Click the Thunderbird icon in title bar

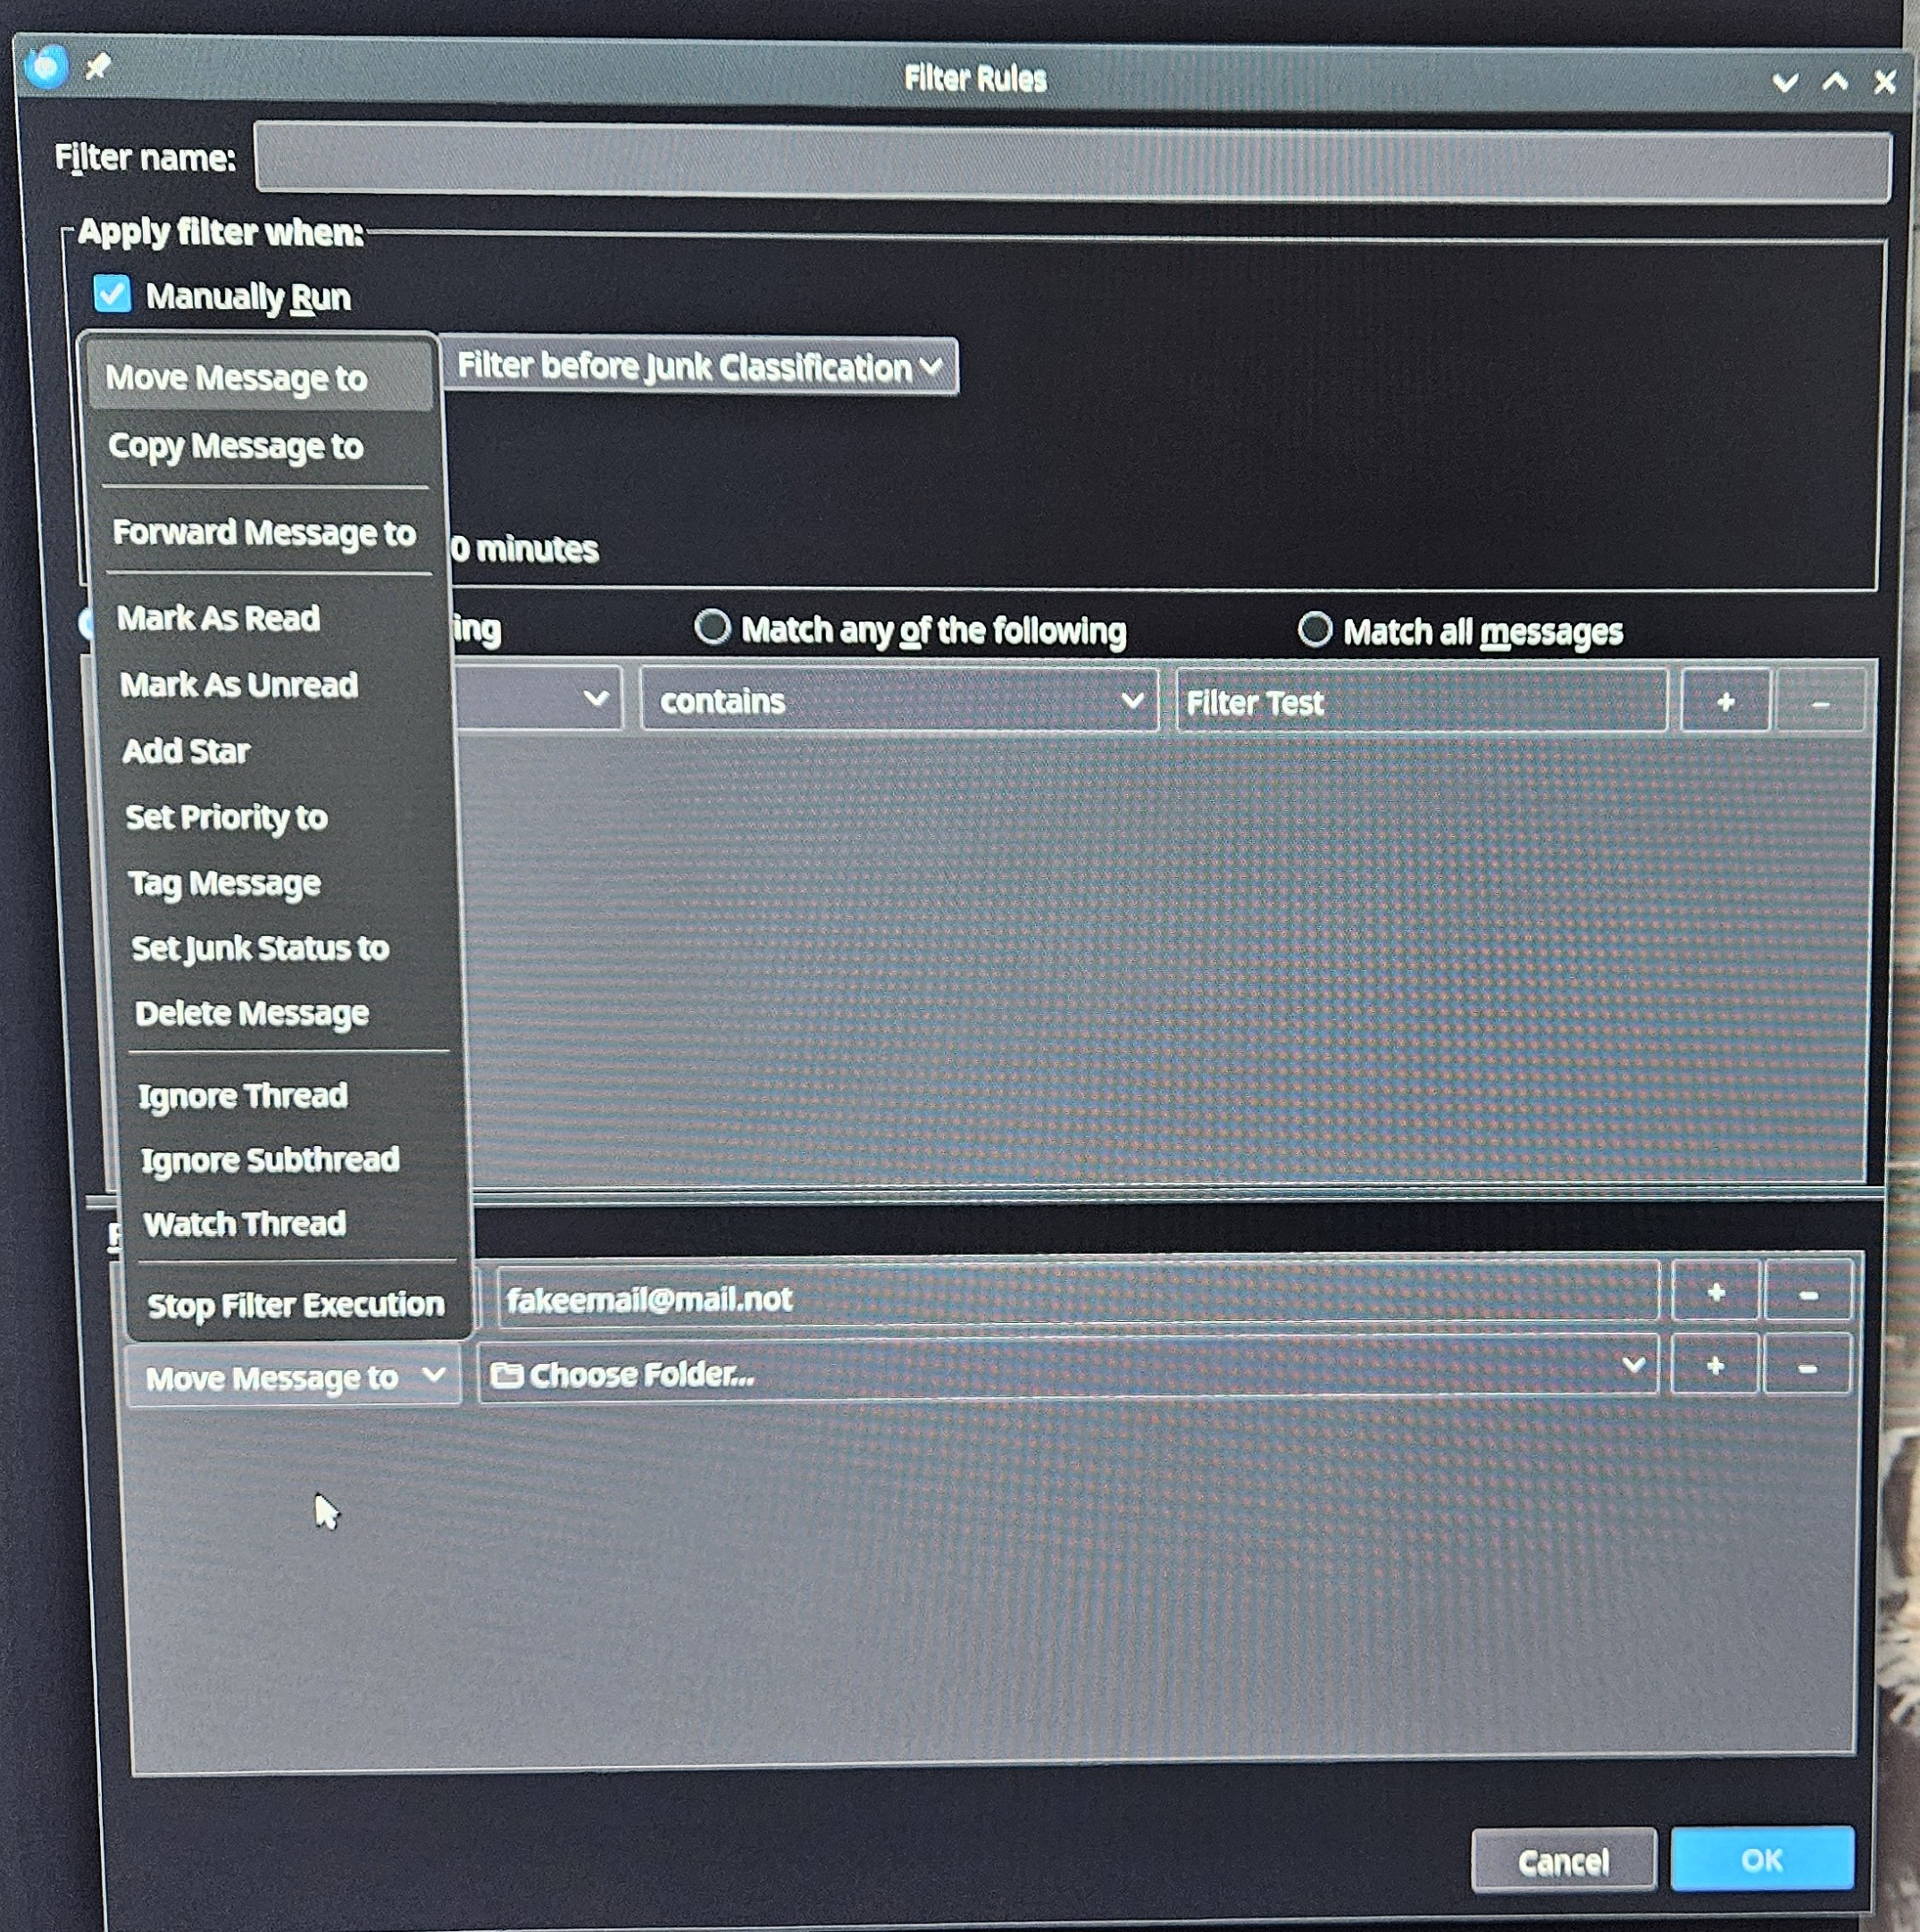(x=46, y=67)
